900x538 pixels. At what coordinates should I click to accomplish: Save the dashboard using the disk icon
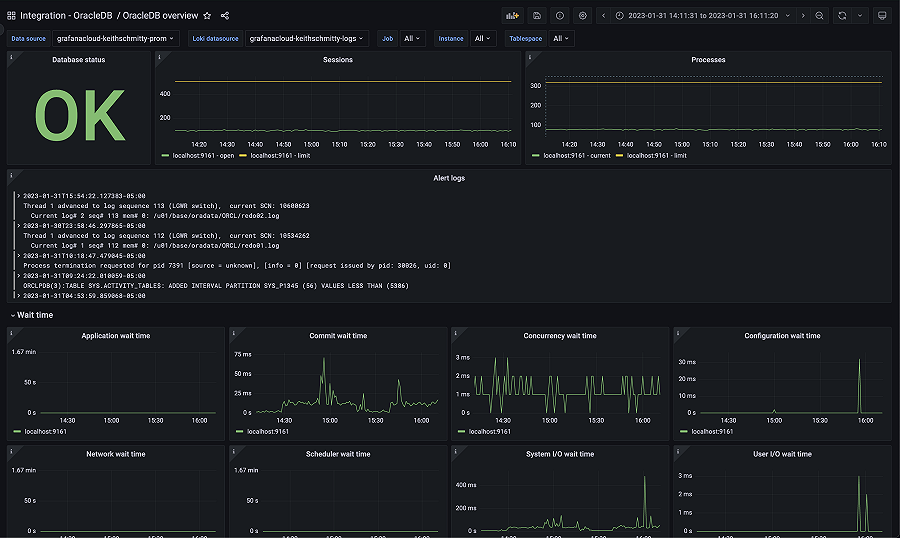click(x=537, y=16)
